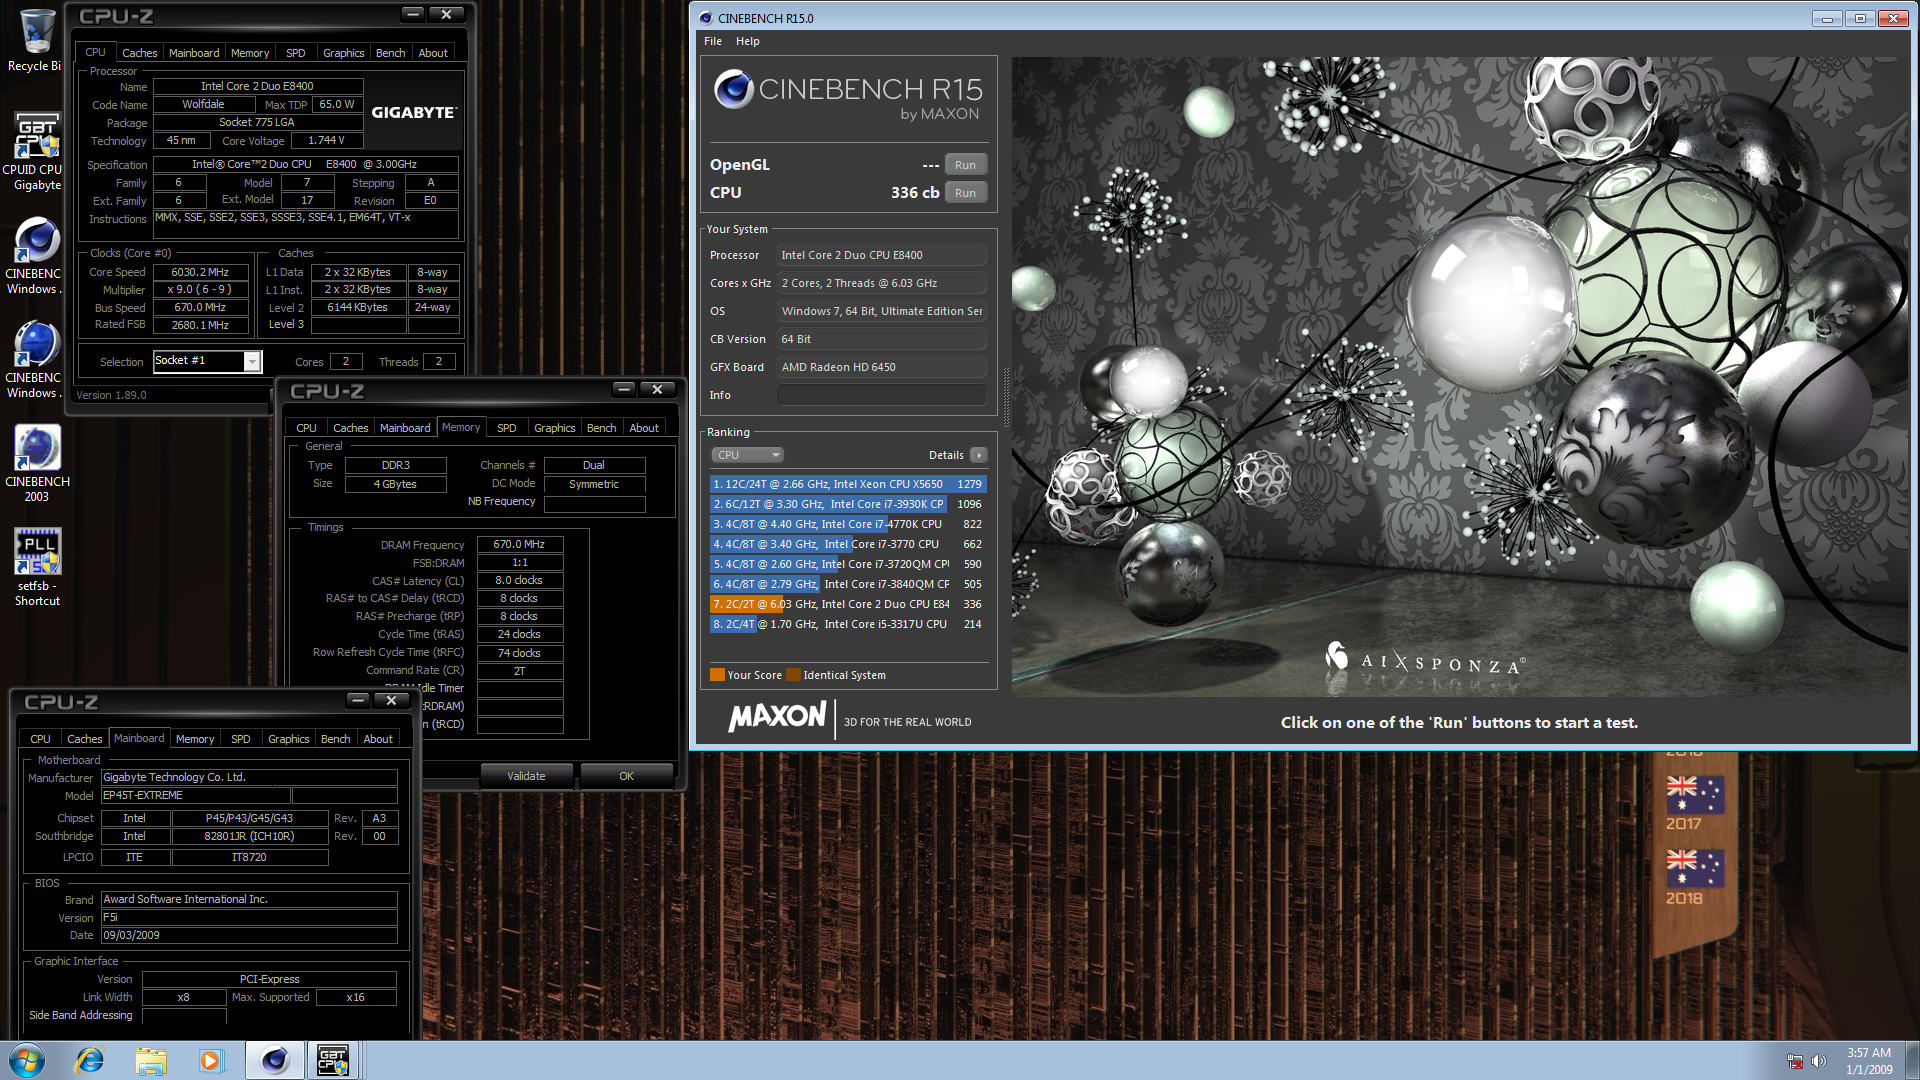Image resolution: width=1920 pixels, height=1080 pixels.
Task: Click the Show Desktop strip on the taskbar
Action: (x=1913, y=1060)
